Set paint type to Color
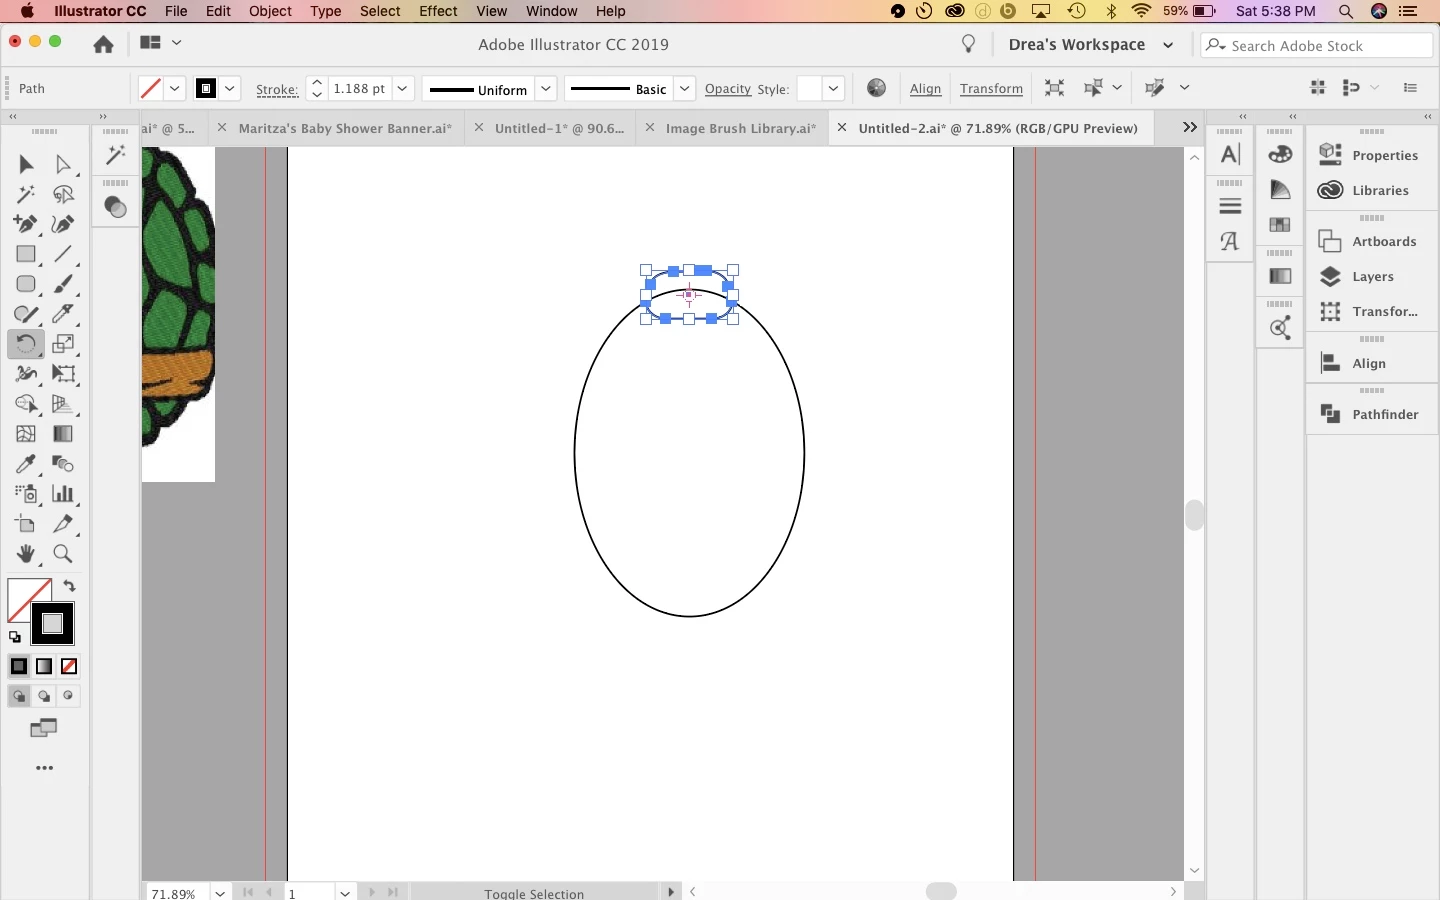This screenshot has width=1440, height=900. (19, 666)
